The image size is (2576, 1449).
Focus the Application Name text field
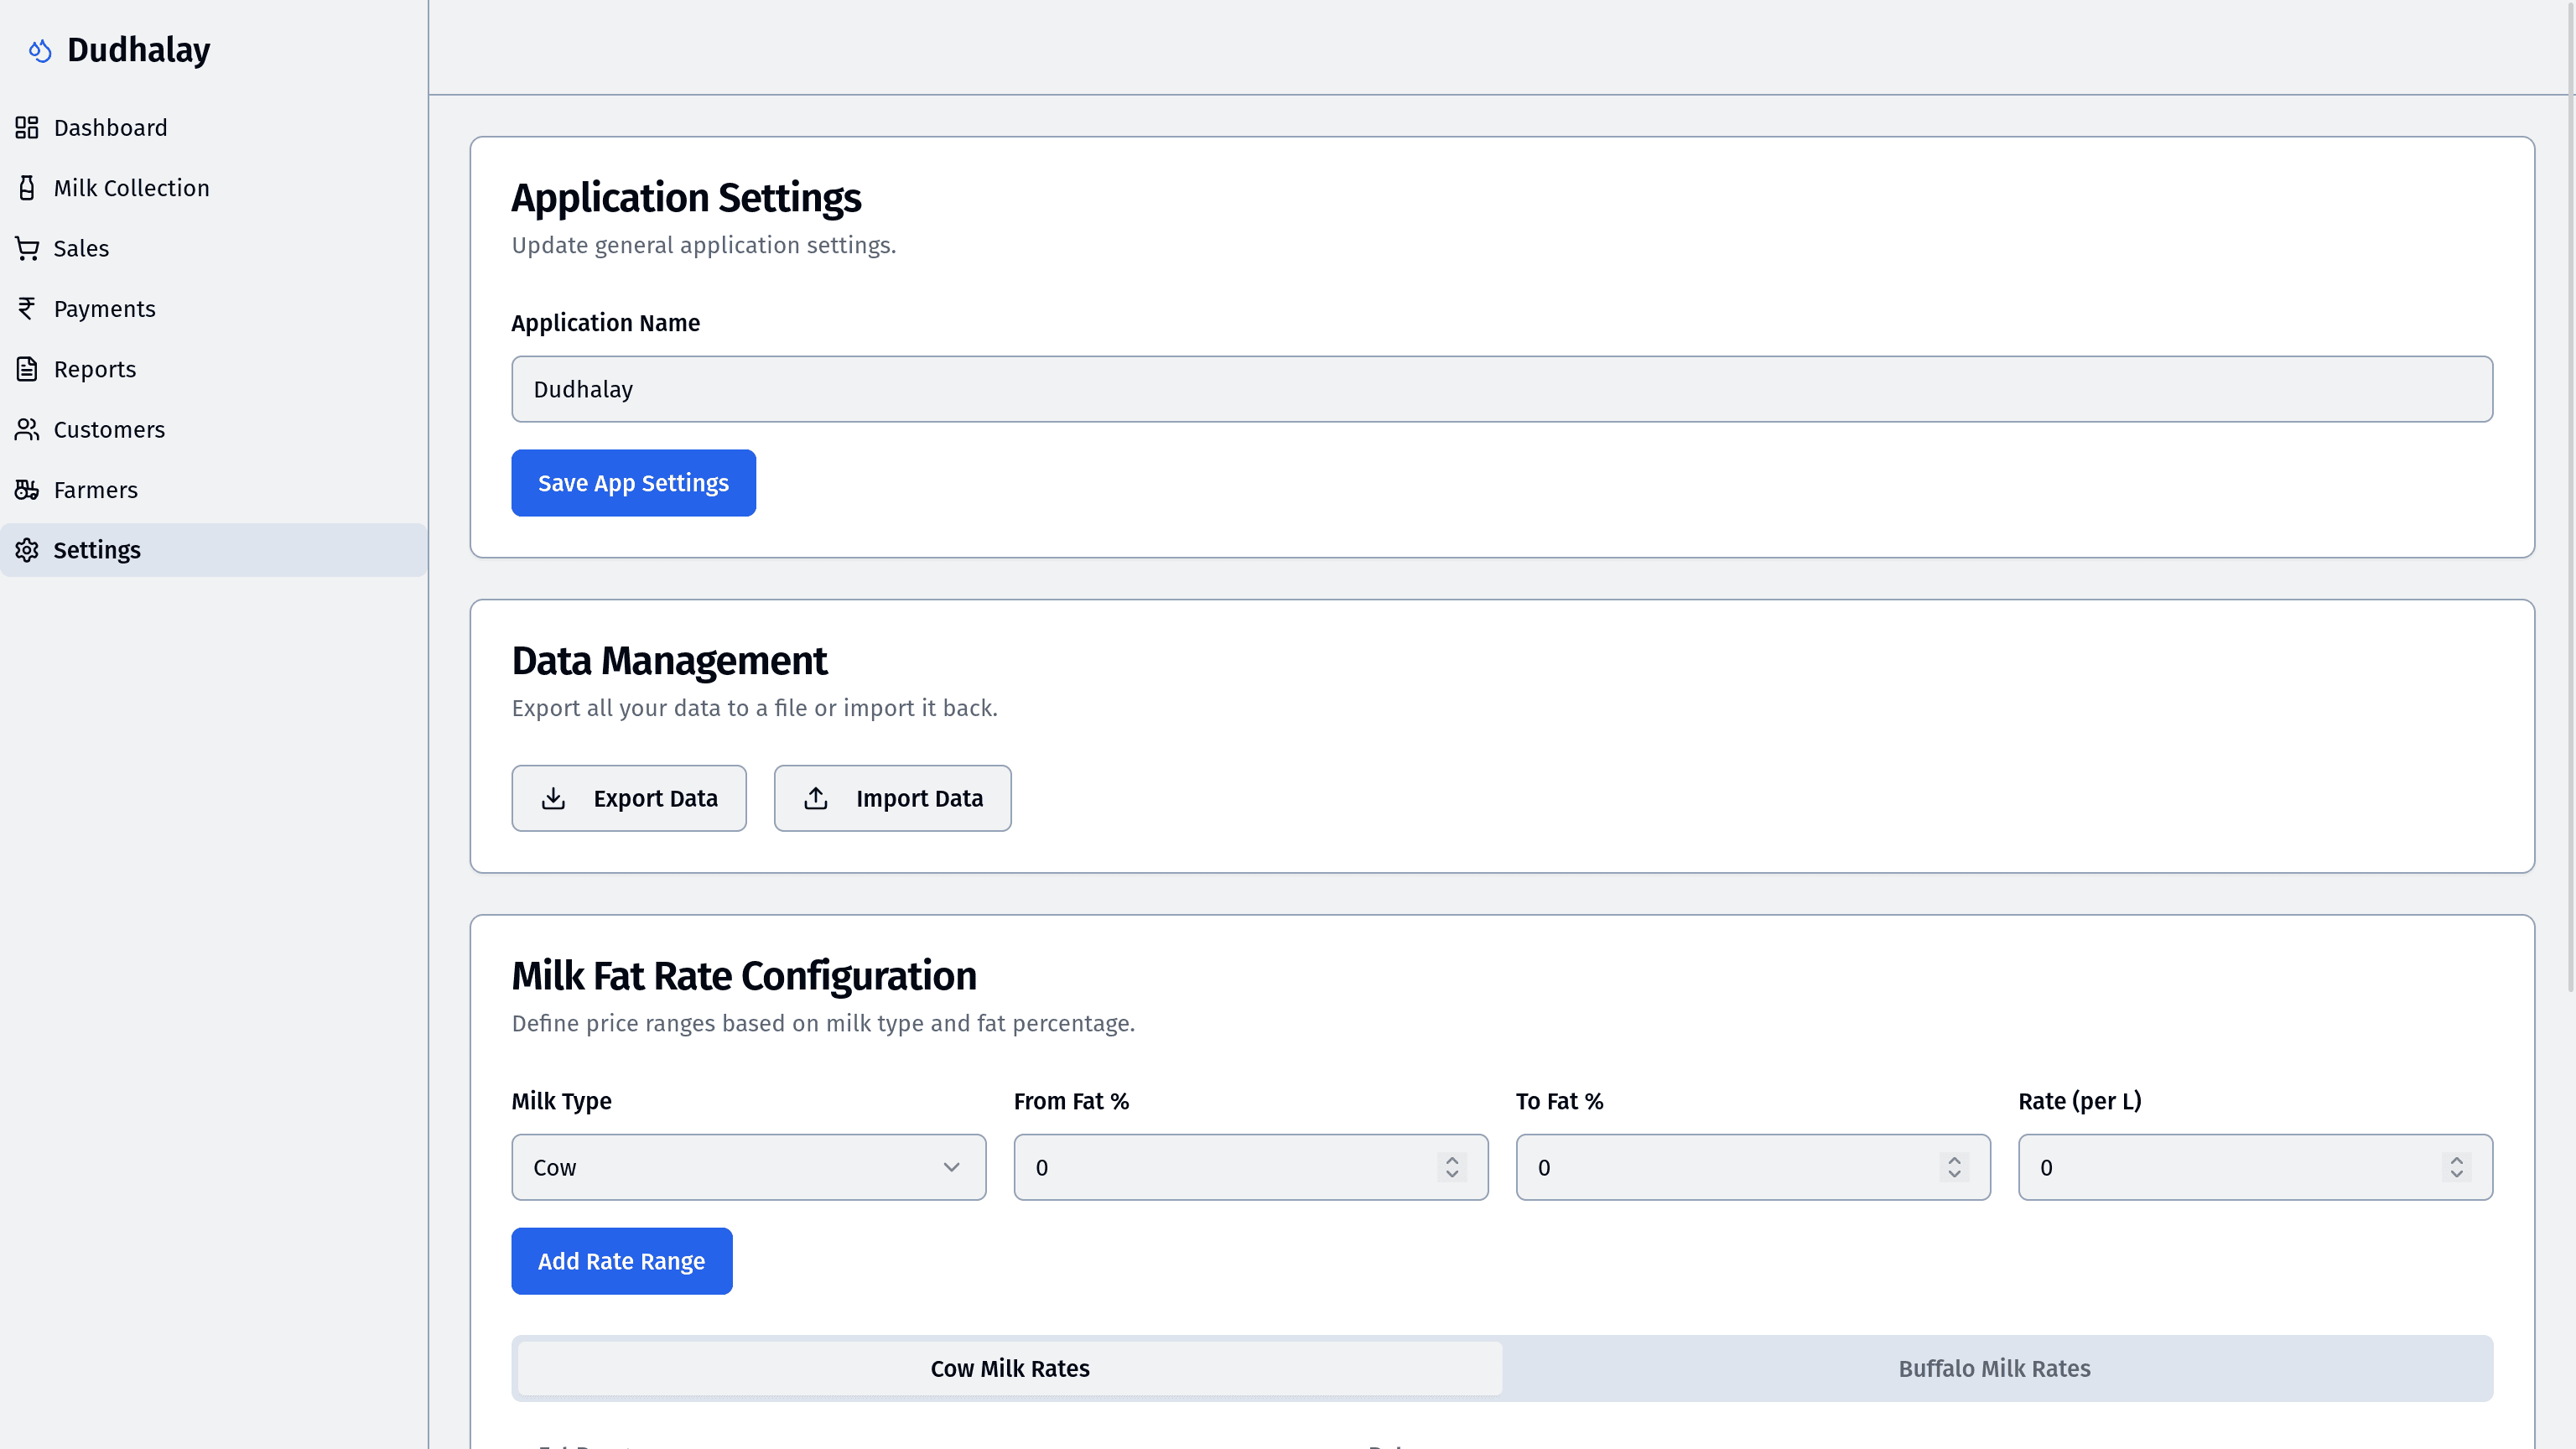[x=1501, y=389]
